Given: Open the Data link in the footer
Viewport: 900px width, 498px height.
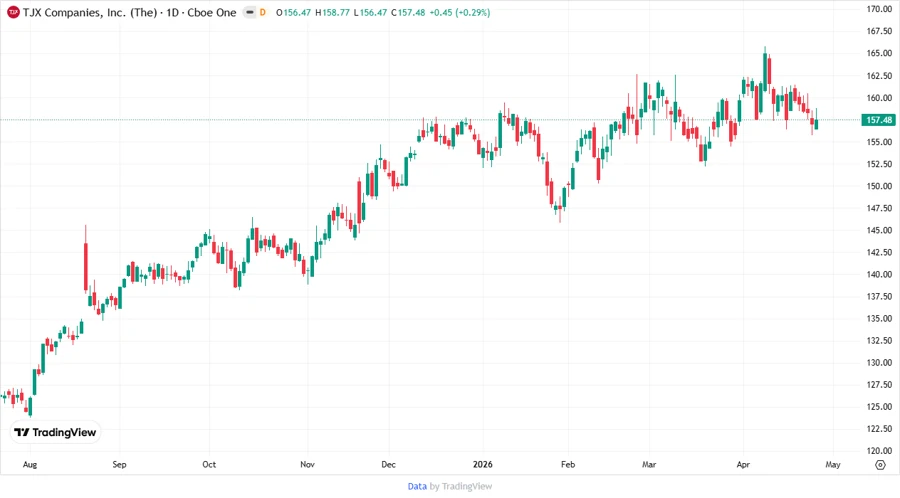Looking at the screenshot, I should (417, 486).
